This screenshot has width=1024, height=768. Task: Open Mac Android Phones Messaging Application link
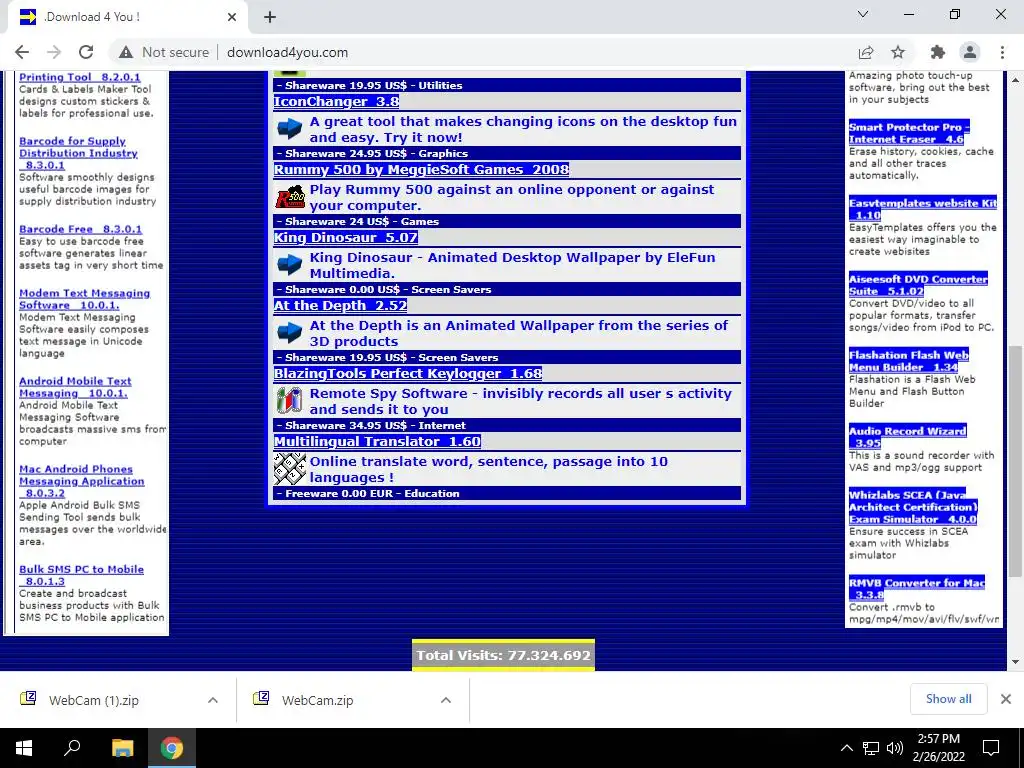coord(82,481)
